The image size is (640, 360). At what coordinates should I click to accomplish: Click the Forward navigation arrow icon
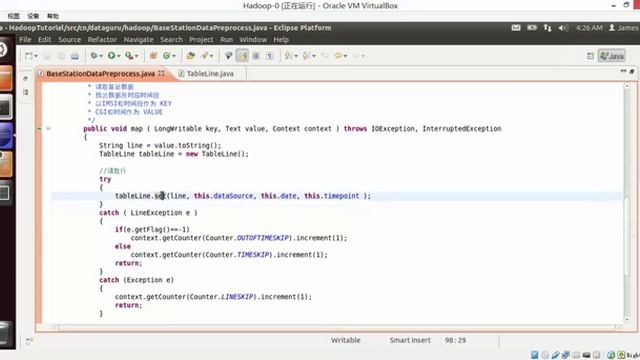[356, 56]
